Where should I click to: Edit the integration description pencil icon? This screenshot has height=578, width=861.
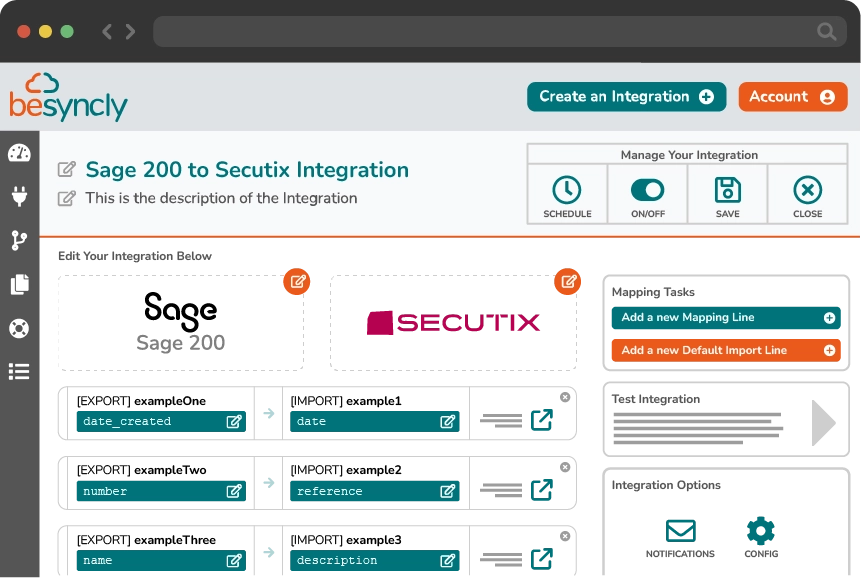[x=66, y=198]
